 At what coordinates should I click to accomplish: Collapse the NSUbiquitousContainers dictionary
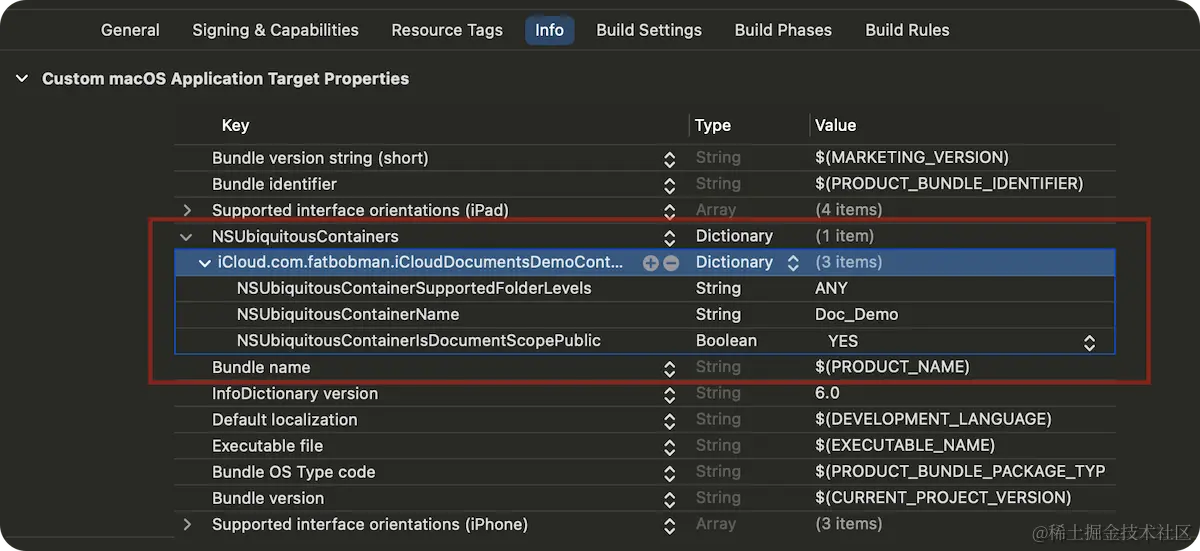coord(186,237)
